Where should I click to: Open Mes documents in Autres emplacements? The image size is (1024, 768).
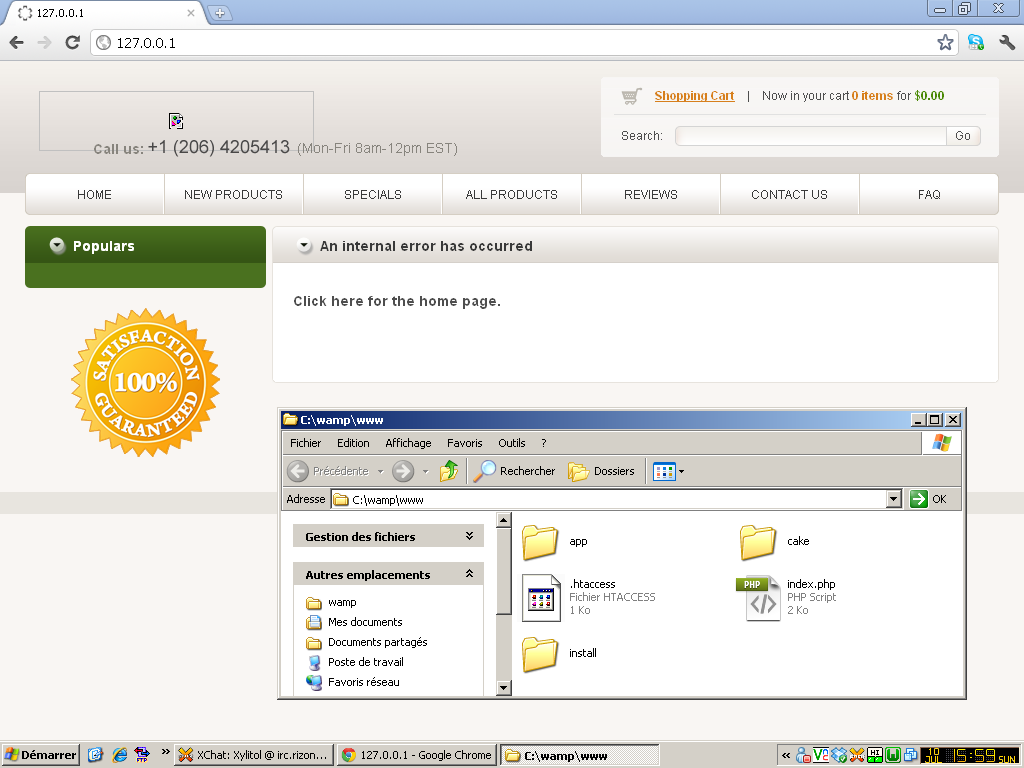tap(354, 622)
